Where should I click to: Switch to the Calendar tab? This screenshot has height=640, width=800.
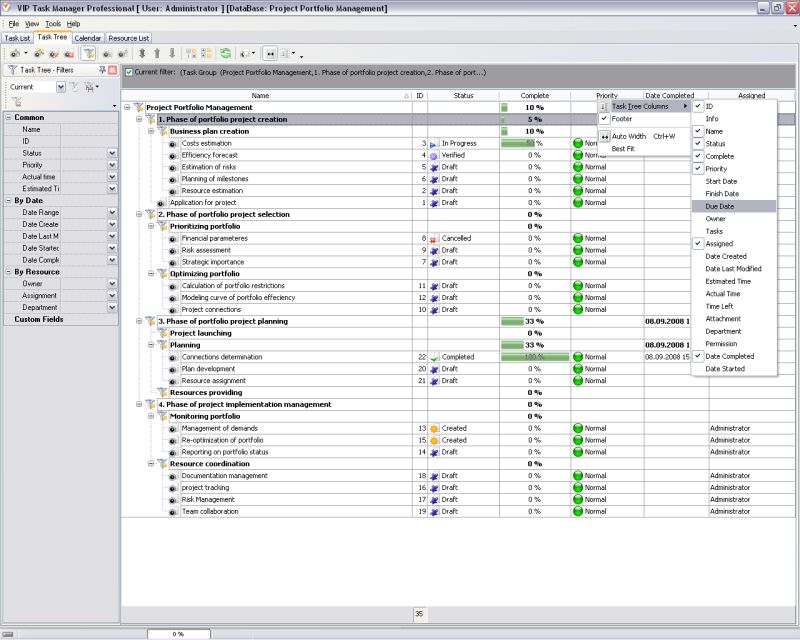click(87, 38)
